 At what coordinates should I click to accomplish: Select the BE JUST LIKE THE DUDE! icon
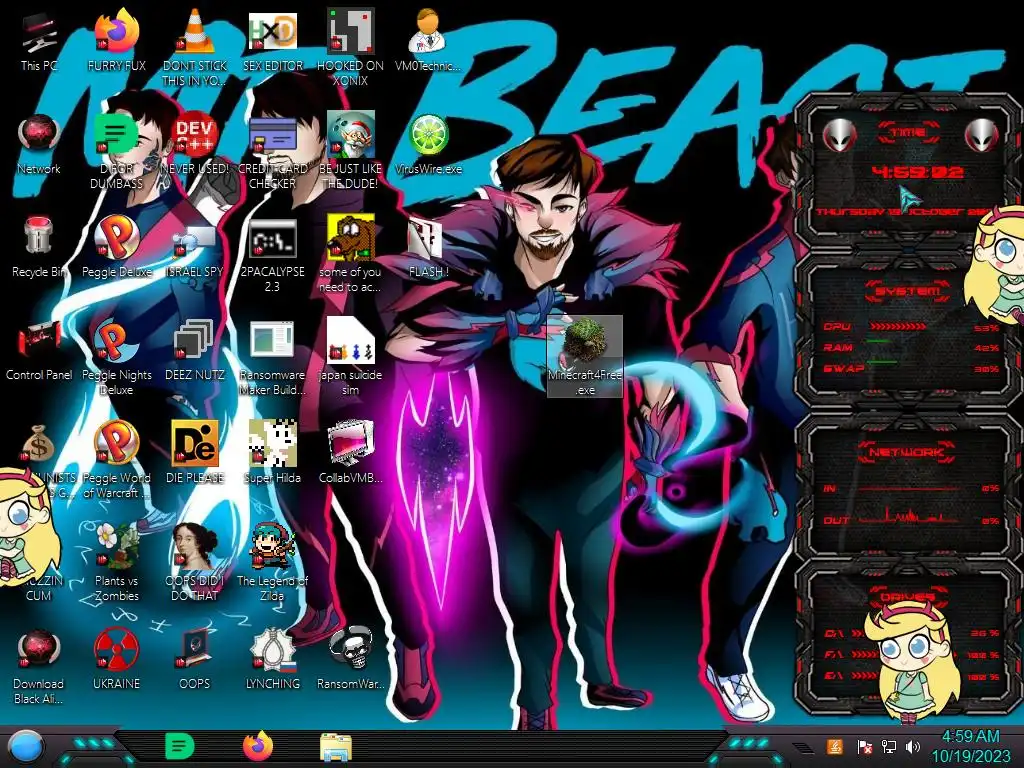tap(350, 152)
